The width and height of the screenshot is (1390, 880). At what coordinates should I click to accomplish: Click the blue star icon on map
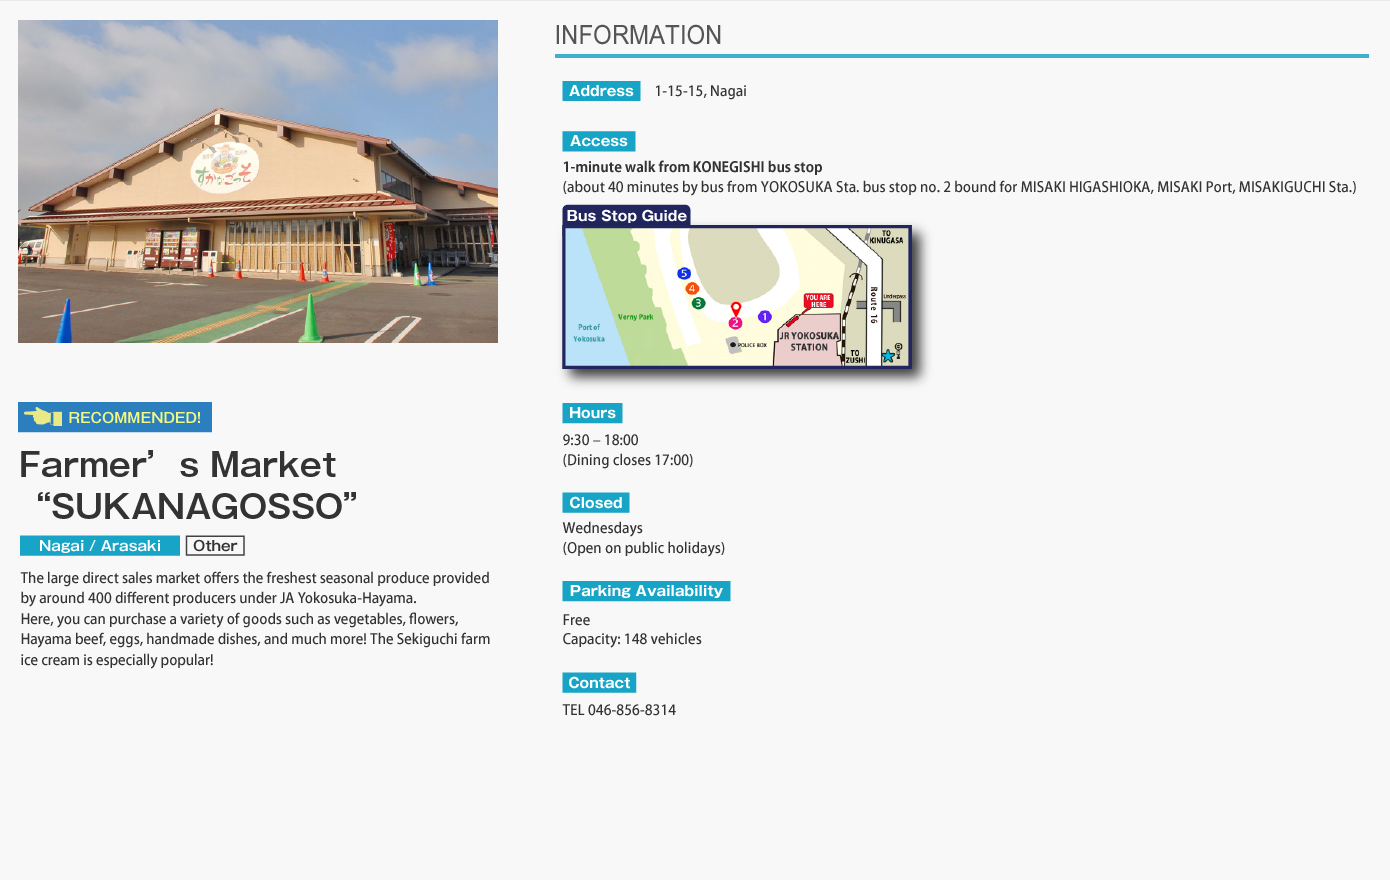click(x=887, y=356)
